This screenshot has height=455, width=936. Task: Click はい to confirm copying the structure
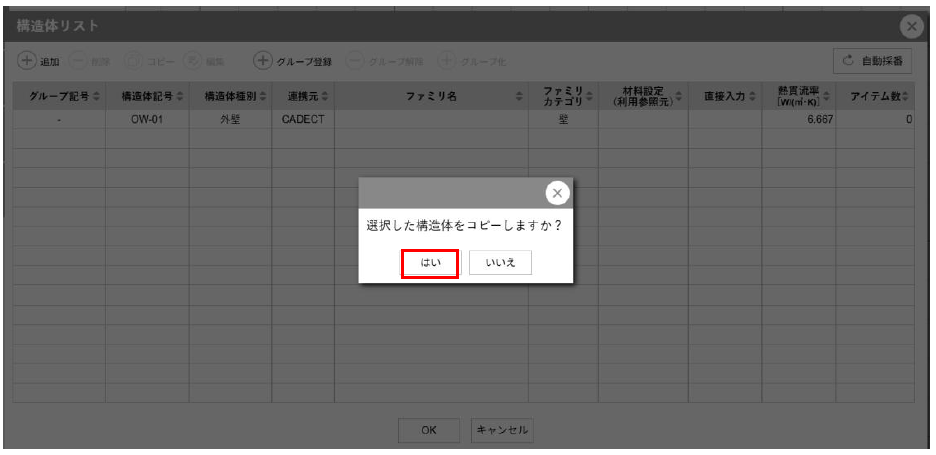tap(430, 263)
